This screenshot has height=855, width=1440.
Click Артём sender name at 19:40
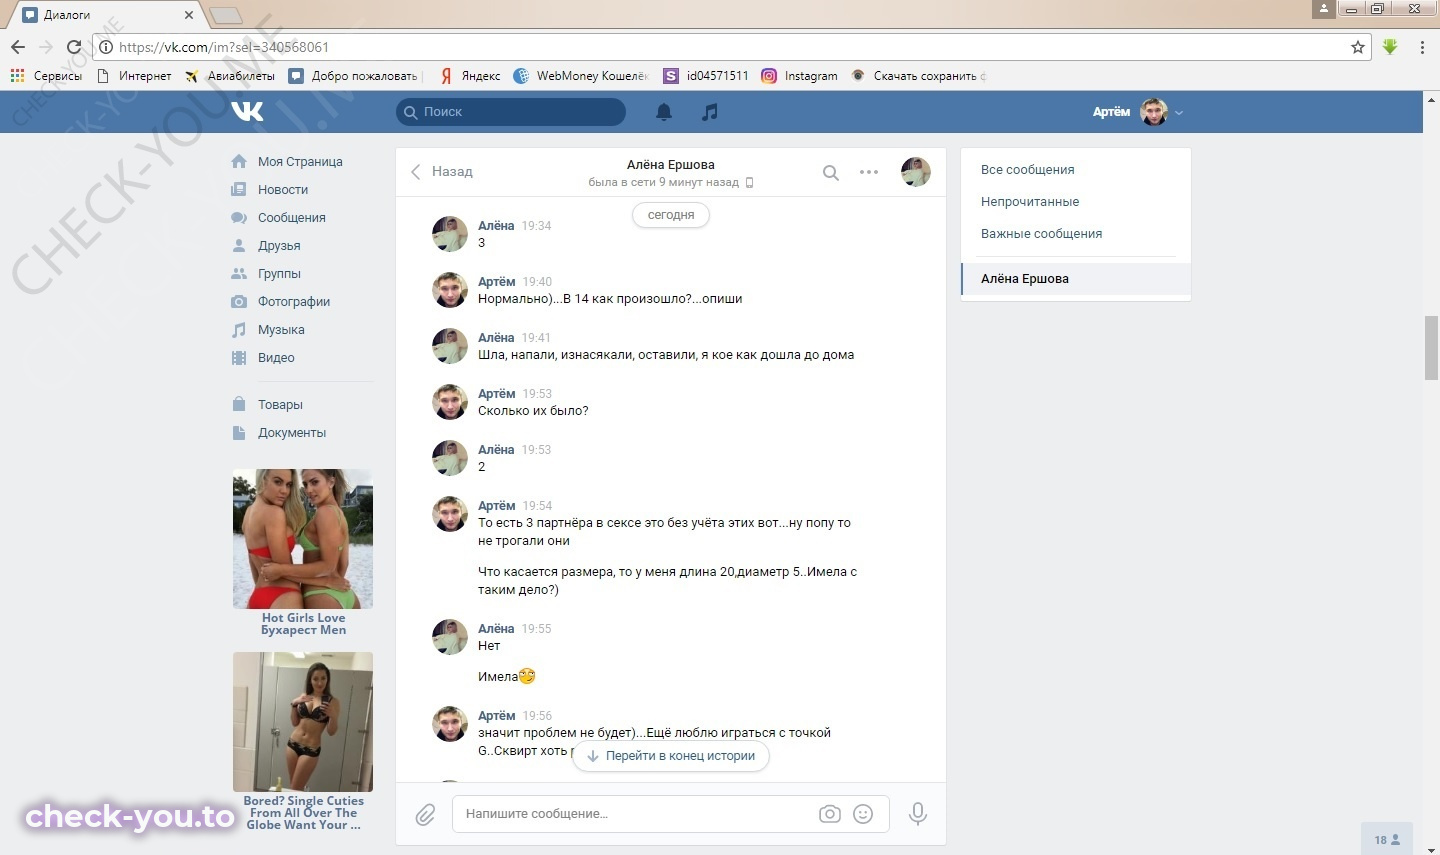point(497,282)
